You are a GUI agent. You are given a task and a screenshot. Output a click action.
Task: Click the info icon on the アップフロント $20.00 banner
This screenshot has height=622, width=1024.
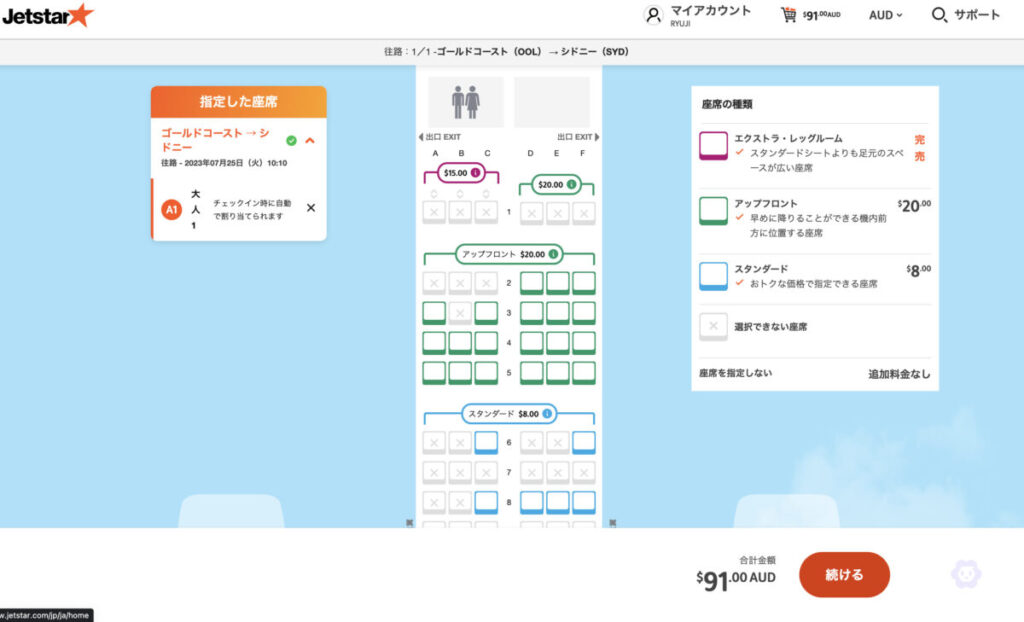[x=553, y=254]
